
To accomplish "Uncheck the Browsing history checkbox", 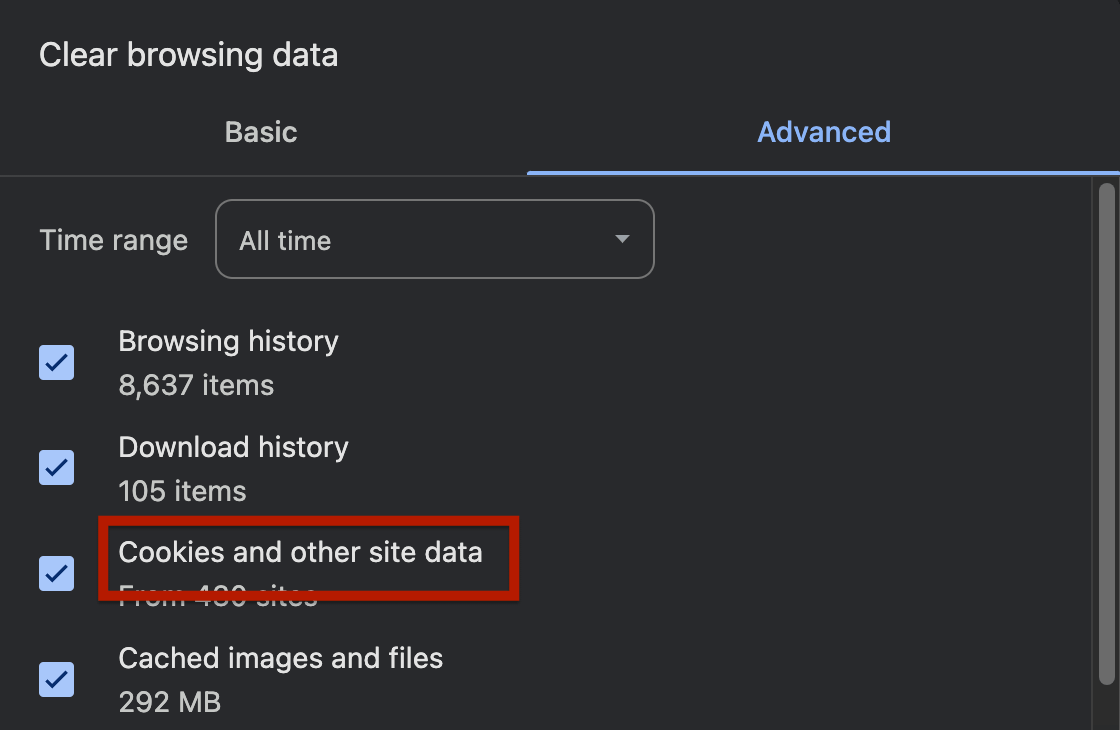I will click(56, 363).
